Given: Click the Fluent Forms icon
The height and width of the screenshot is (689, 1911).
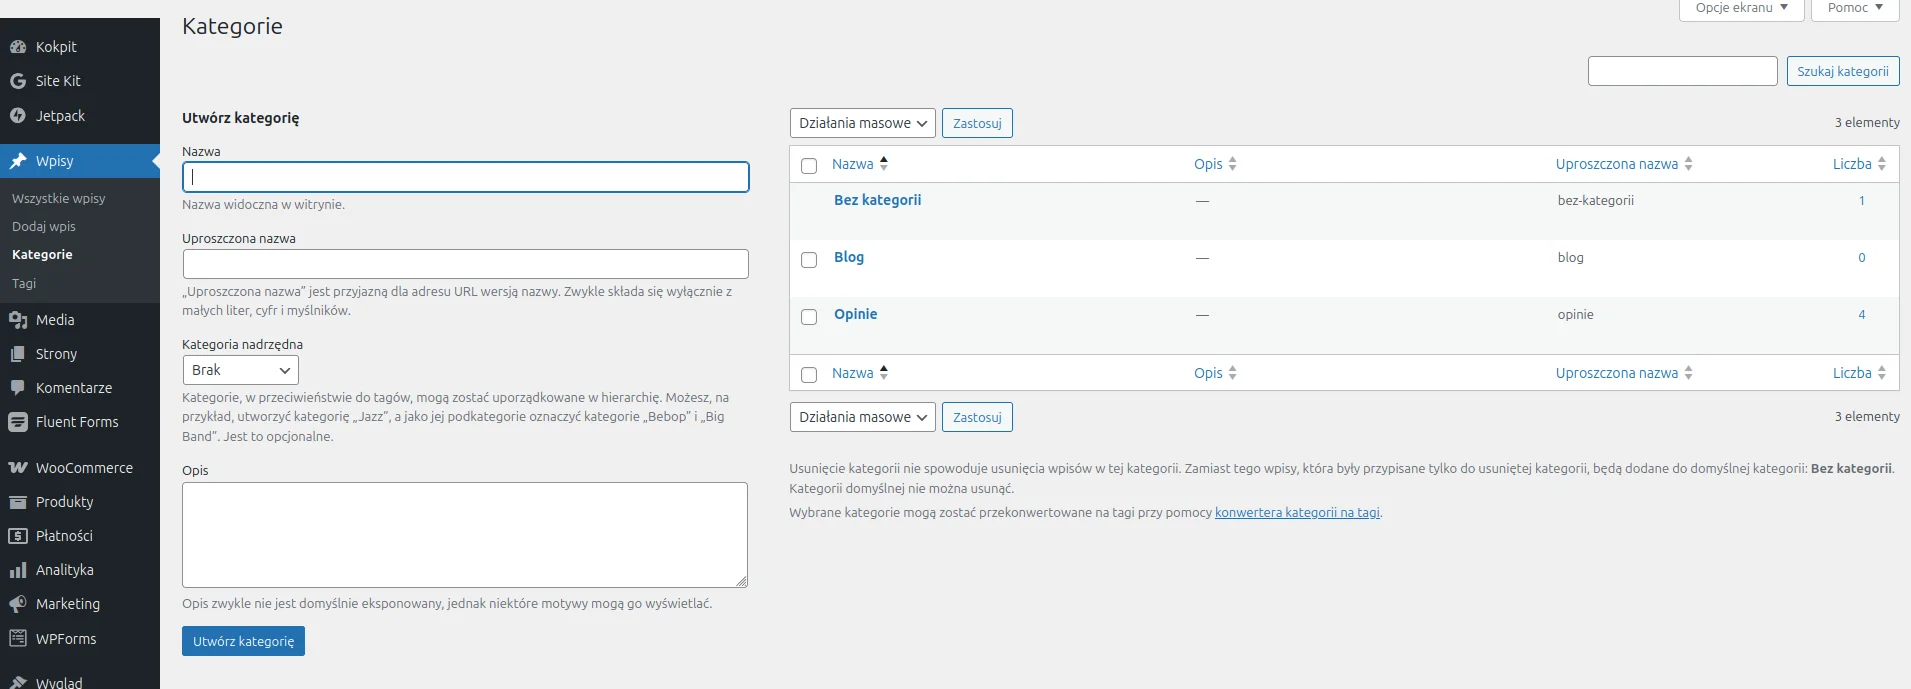Looking at the screenshot, I should [18, 422].
